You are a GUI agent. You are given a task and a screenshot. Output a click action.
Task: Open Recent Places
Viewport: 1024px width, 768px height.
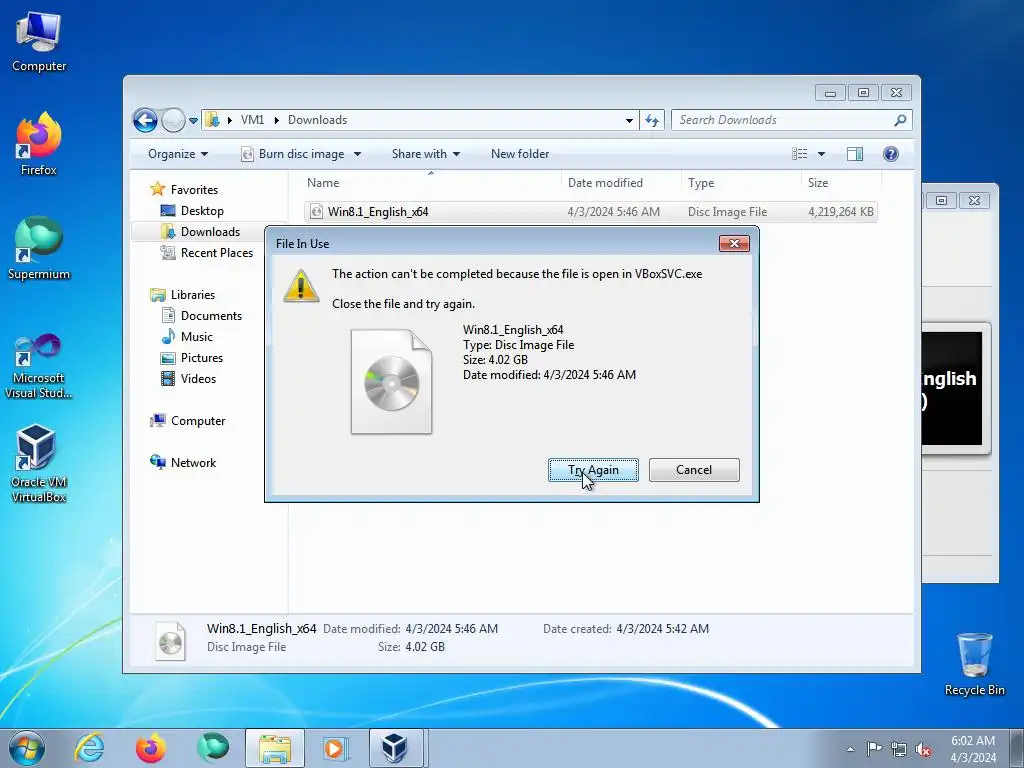pos(216,253)
